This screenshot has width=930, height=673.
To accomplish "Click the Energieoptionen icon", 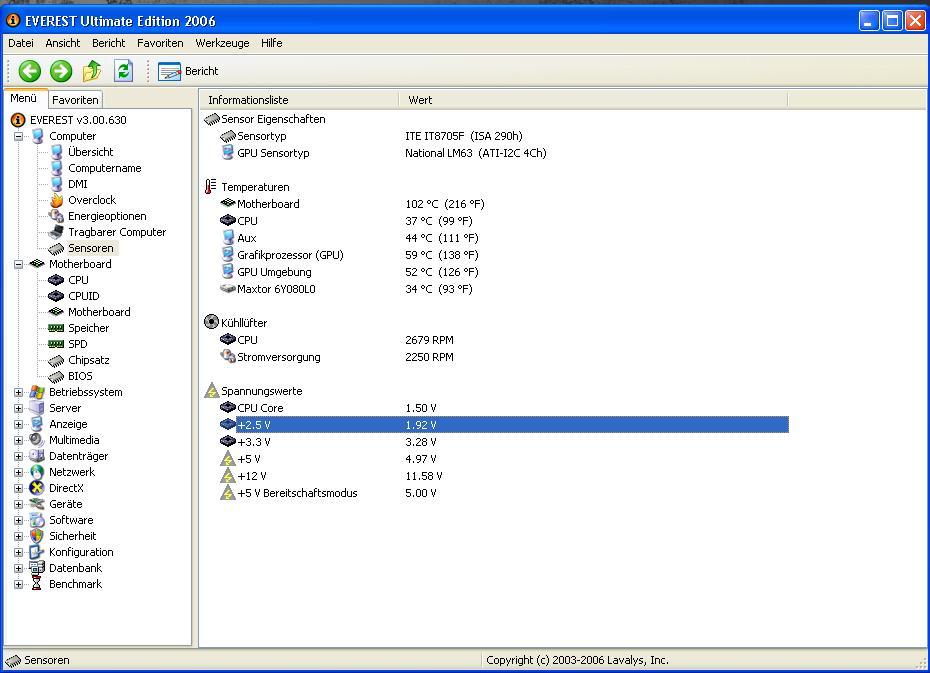I will pos(56,216).
